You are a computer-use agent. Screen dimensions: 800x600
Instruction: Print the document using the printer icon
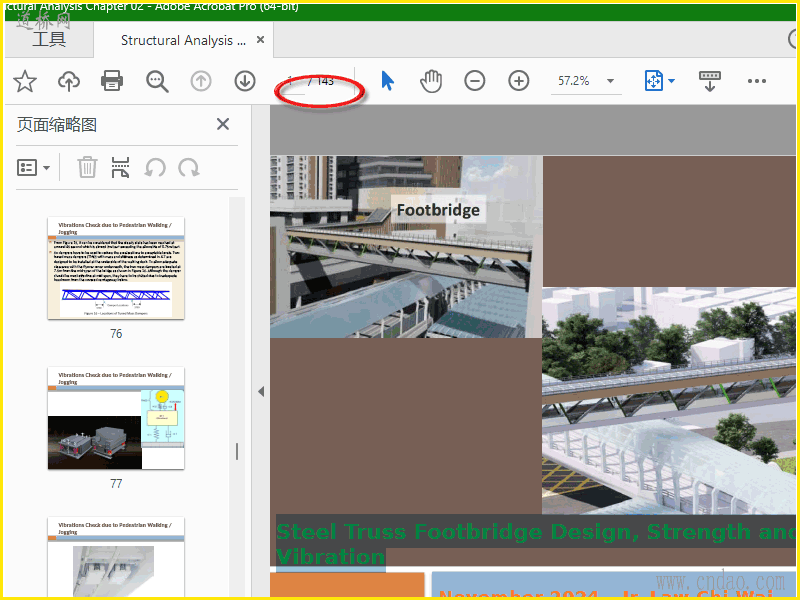pyautogui.click(x=112, y=81)
